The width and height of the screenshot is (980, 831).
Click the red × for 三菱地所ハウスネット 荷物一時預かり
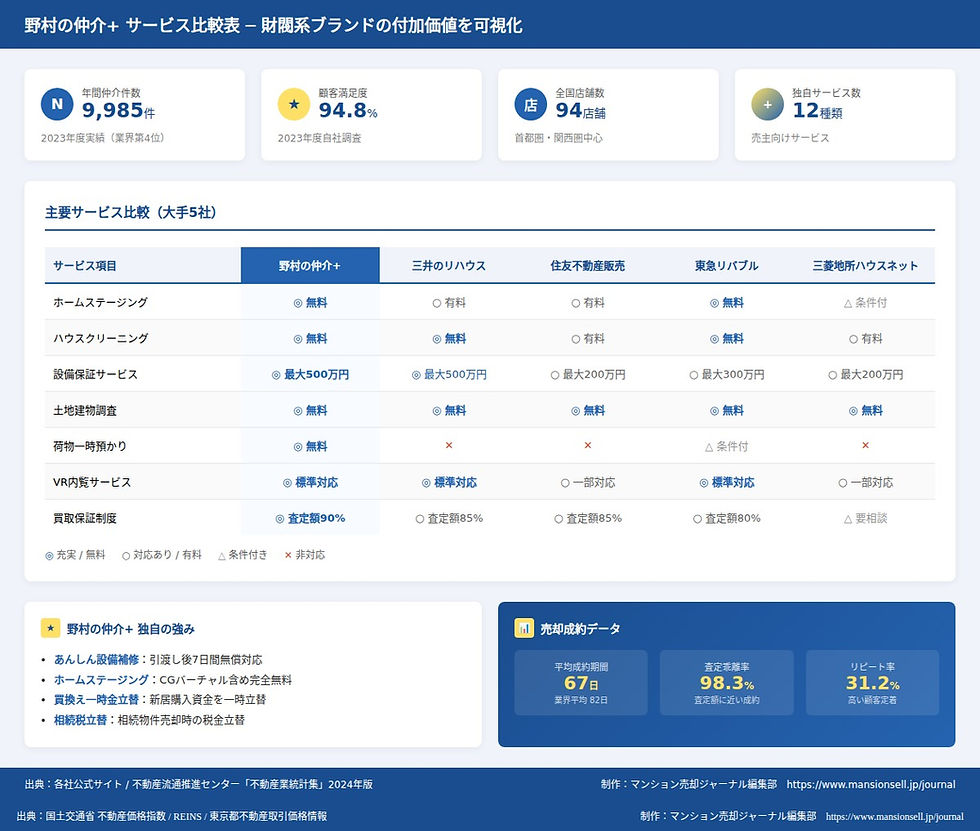866,445
